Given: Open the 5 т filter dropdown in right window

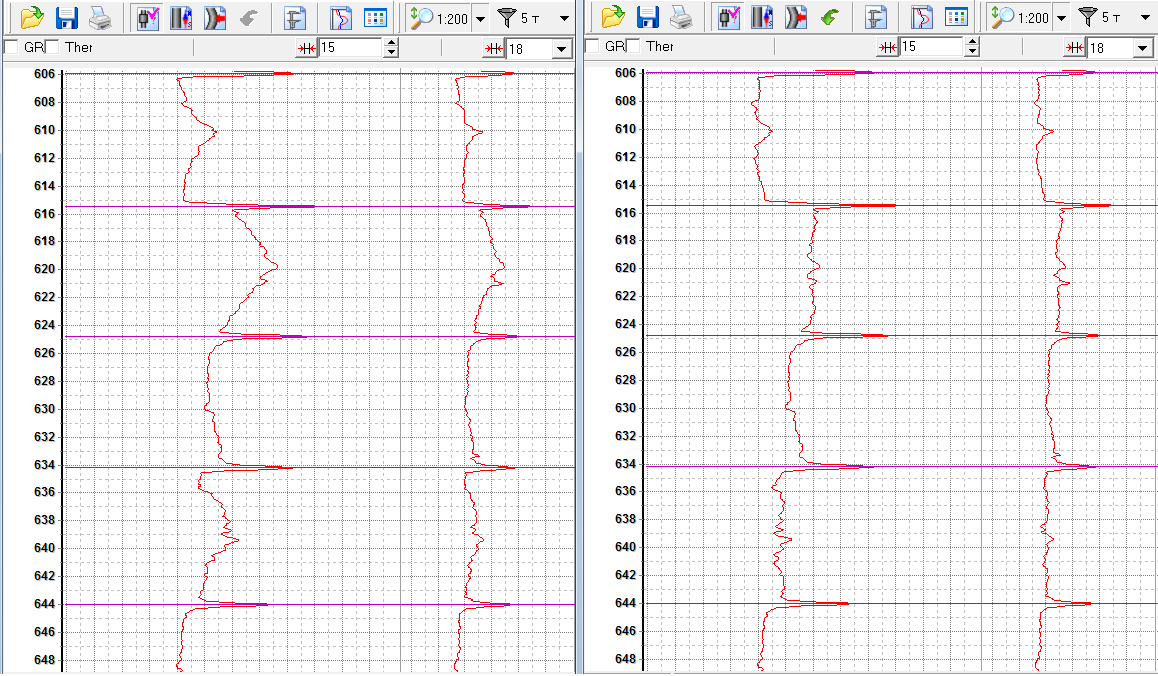Looking at the screenshot, I should (x=1145, y=18).
